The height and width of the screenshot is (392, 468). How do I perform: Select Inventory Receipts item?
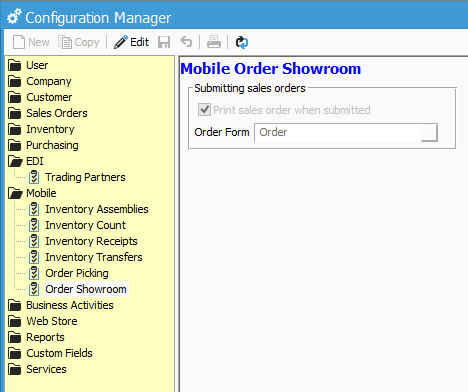91,241
